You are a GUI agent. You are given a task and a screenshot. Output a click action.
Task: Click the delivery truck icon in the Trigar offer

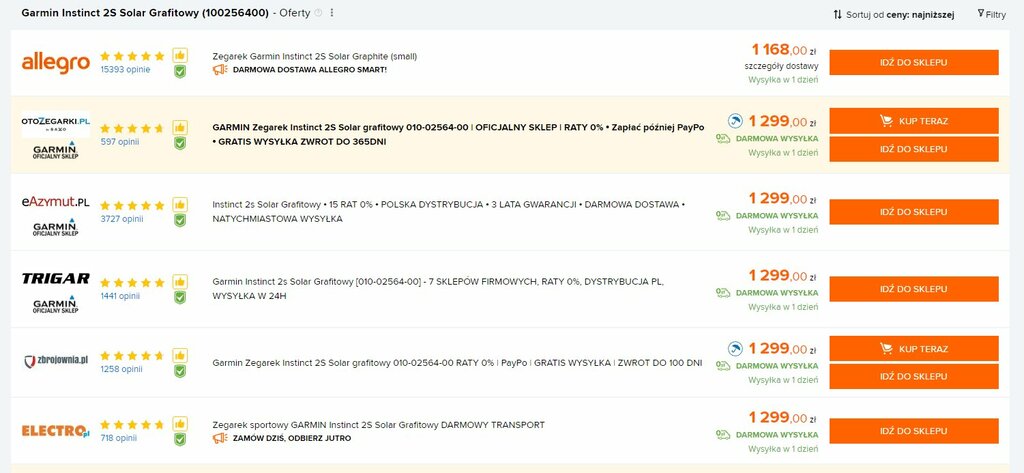click(722, 292)
